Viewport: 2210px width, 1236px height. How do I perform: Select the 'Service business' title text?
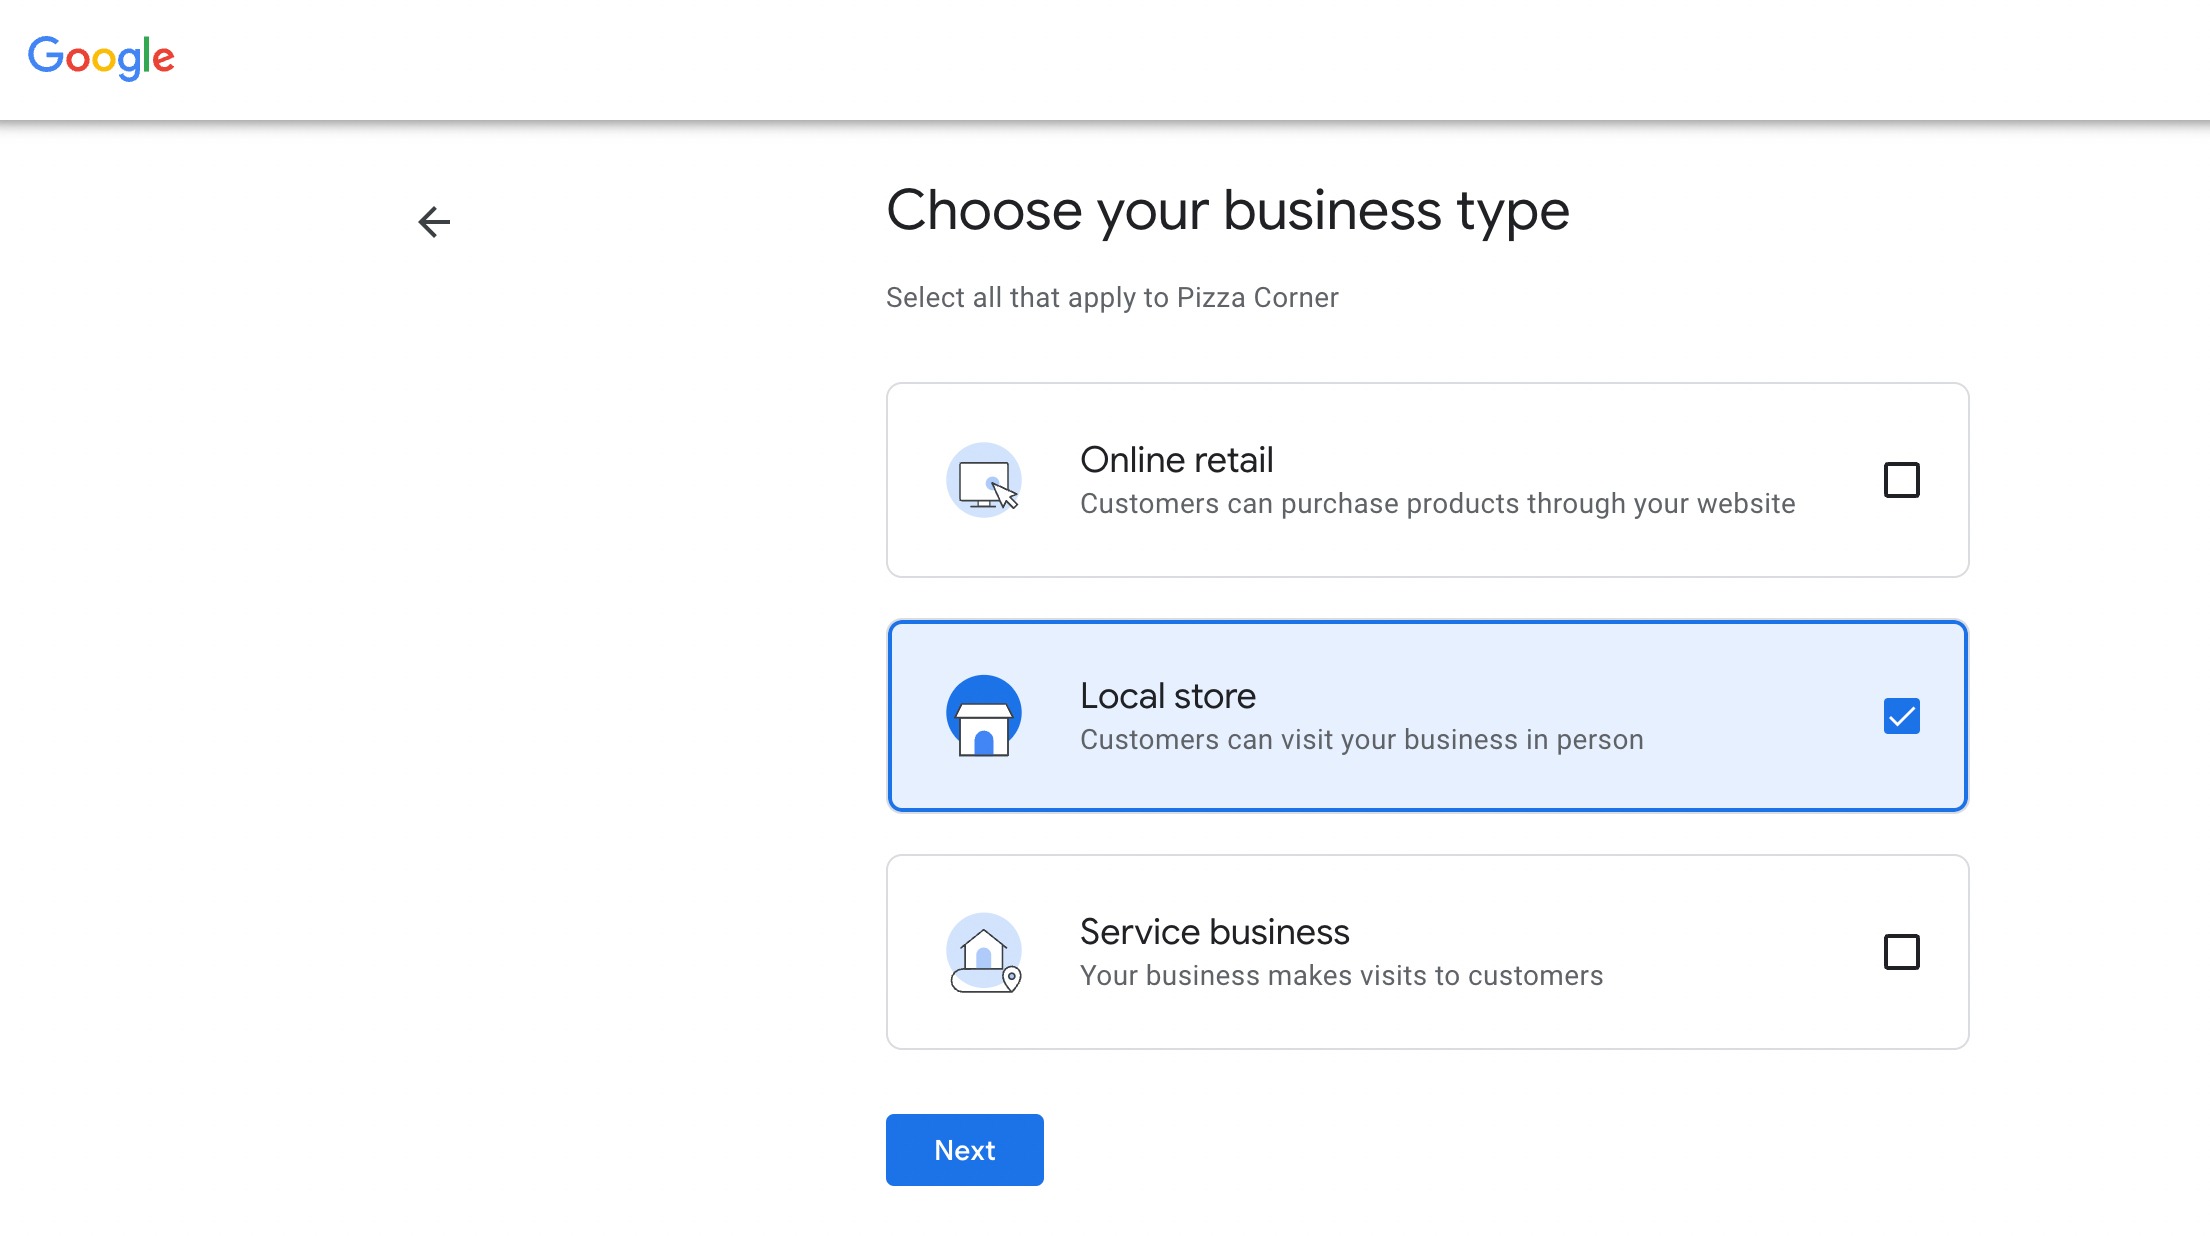click(x=1214, y=932)
